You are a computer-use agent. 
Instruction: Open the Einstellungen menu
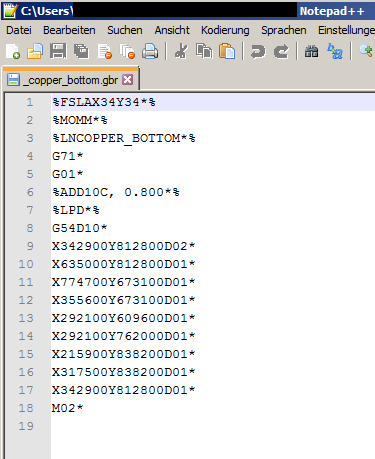pyautogui.click(x=346, y=30)
